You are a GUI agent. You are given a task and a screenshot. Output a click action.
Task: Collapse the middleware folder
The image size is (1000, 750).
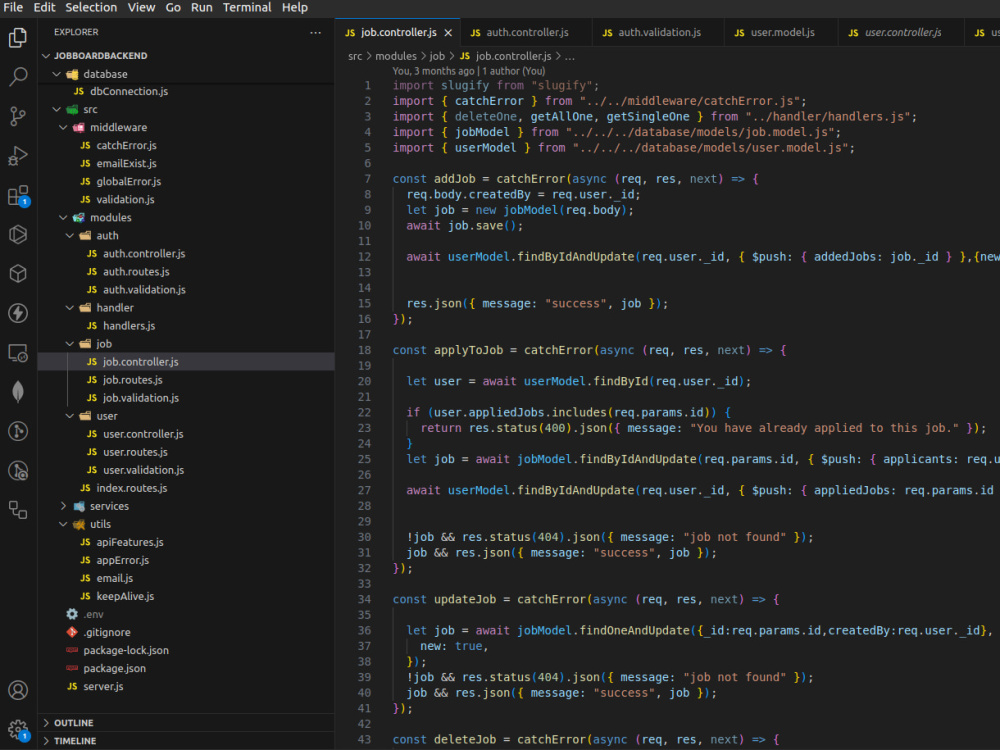coord(63,128)
